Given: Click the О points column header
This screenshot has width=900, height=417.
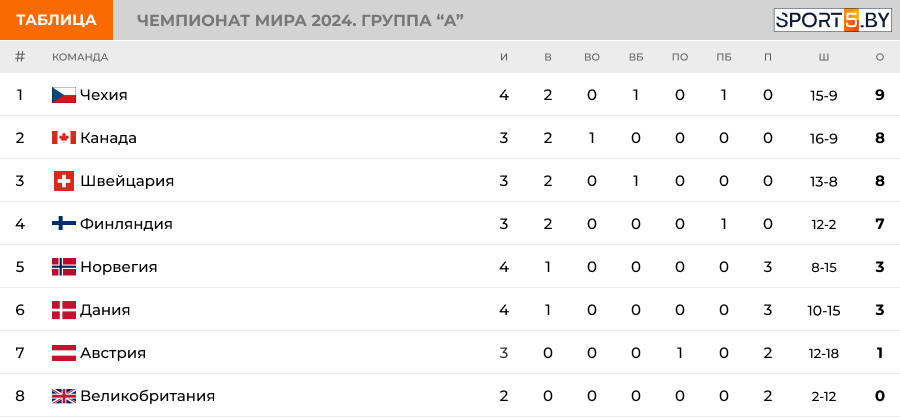Looking at the screenshot, I should [x=880, y=57].
